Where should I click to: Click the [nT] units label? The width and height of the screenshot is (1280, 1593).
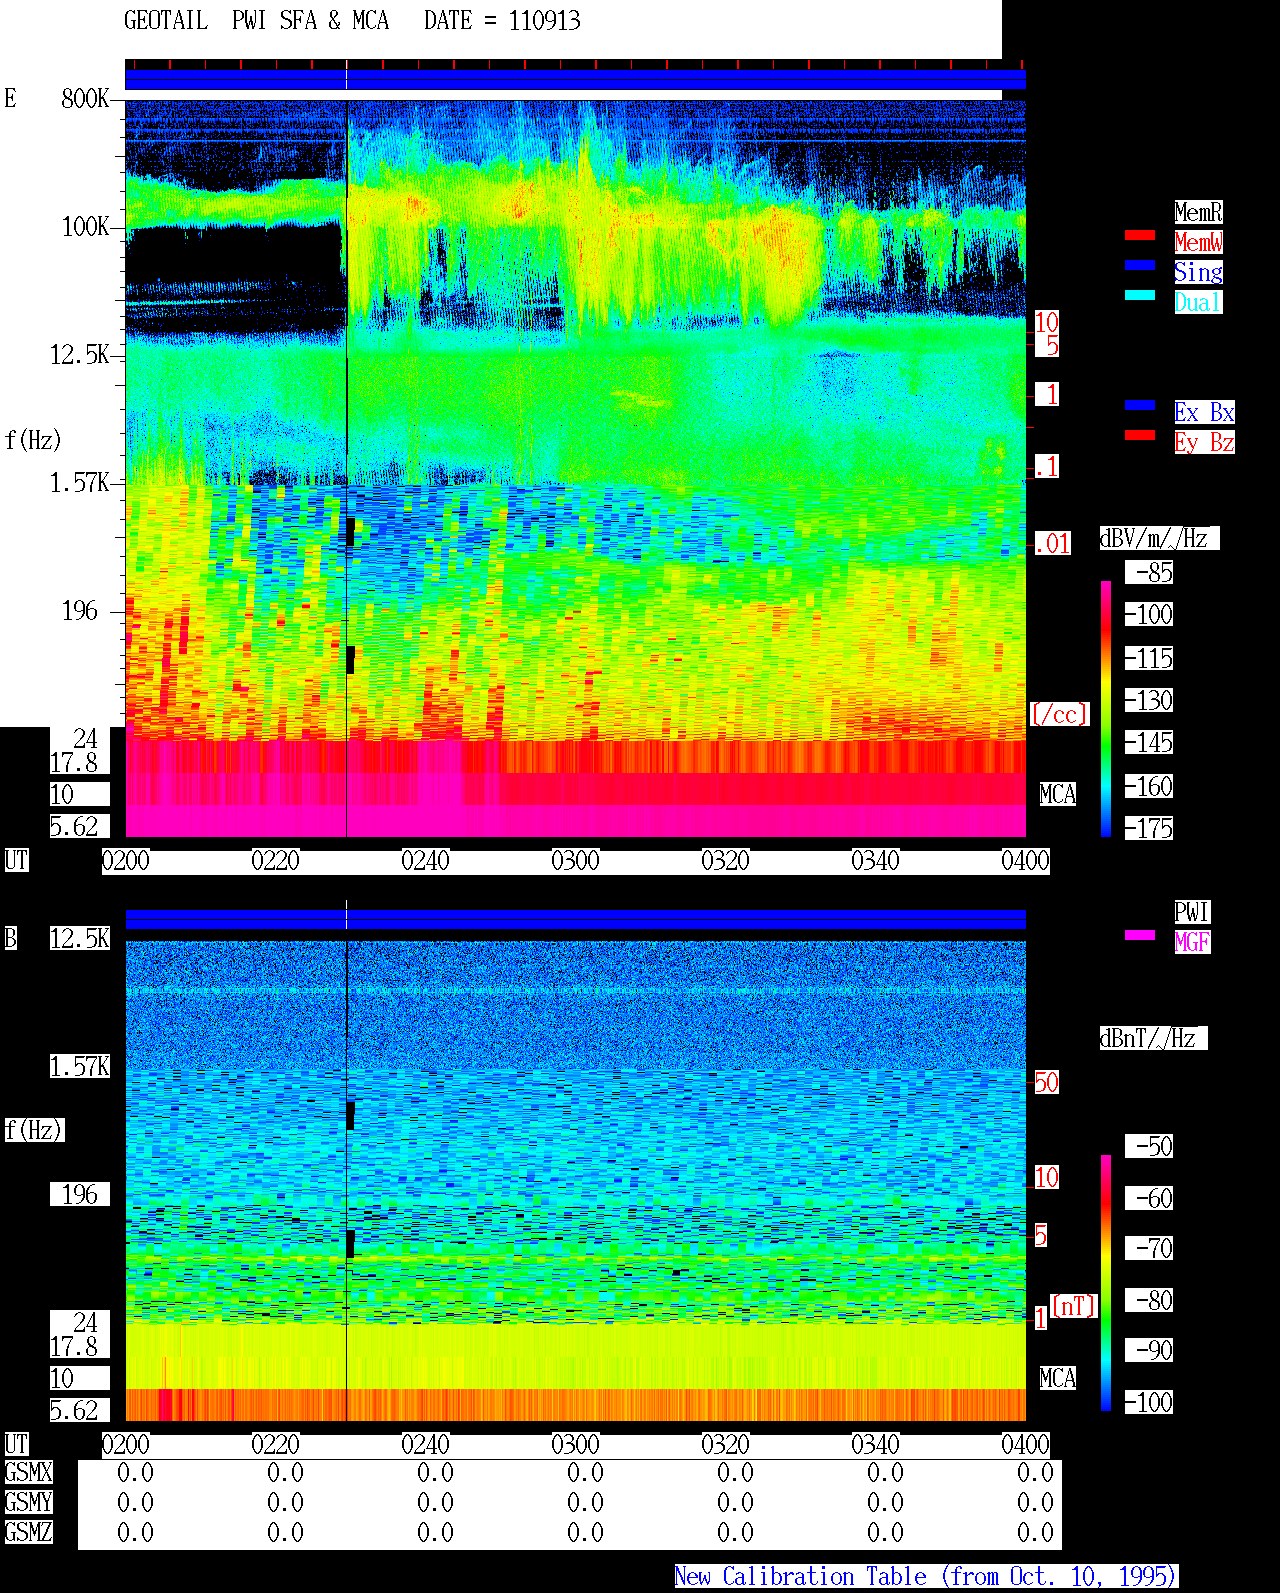(x=1074, y=1306)
